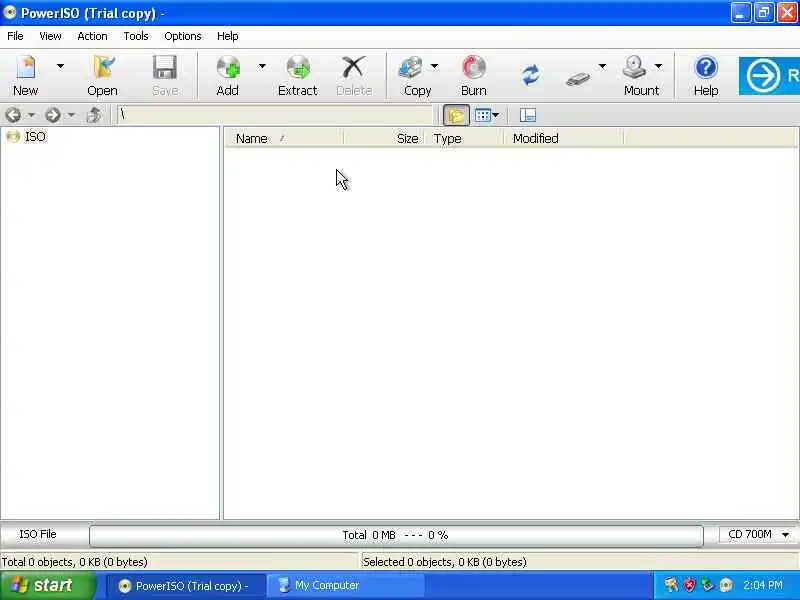The width and height of the screenshot is (800, 600).
Task: Expand the Mount button dropdown arrow
Action: pyautogui.click(x=658, y=66)
